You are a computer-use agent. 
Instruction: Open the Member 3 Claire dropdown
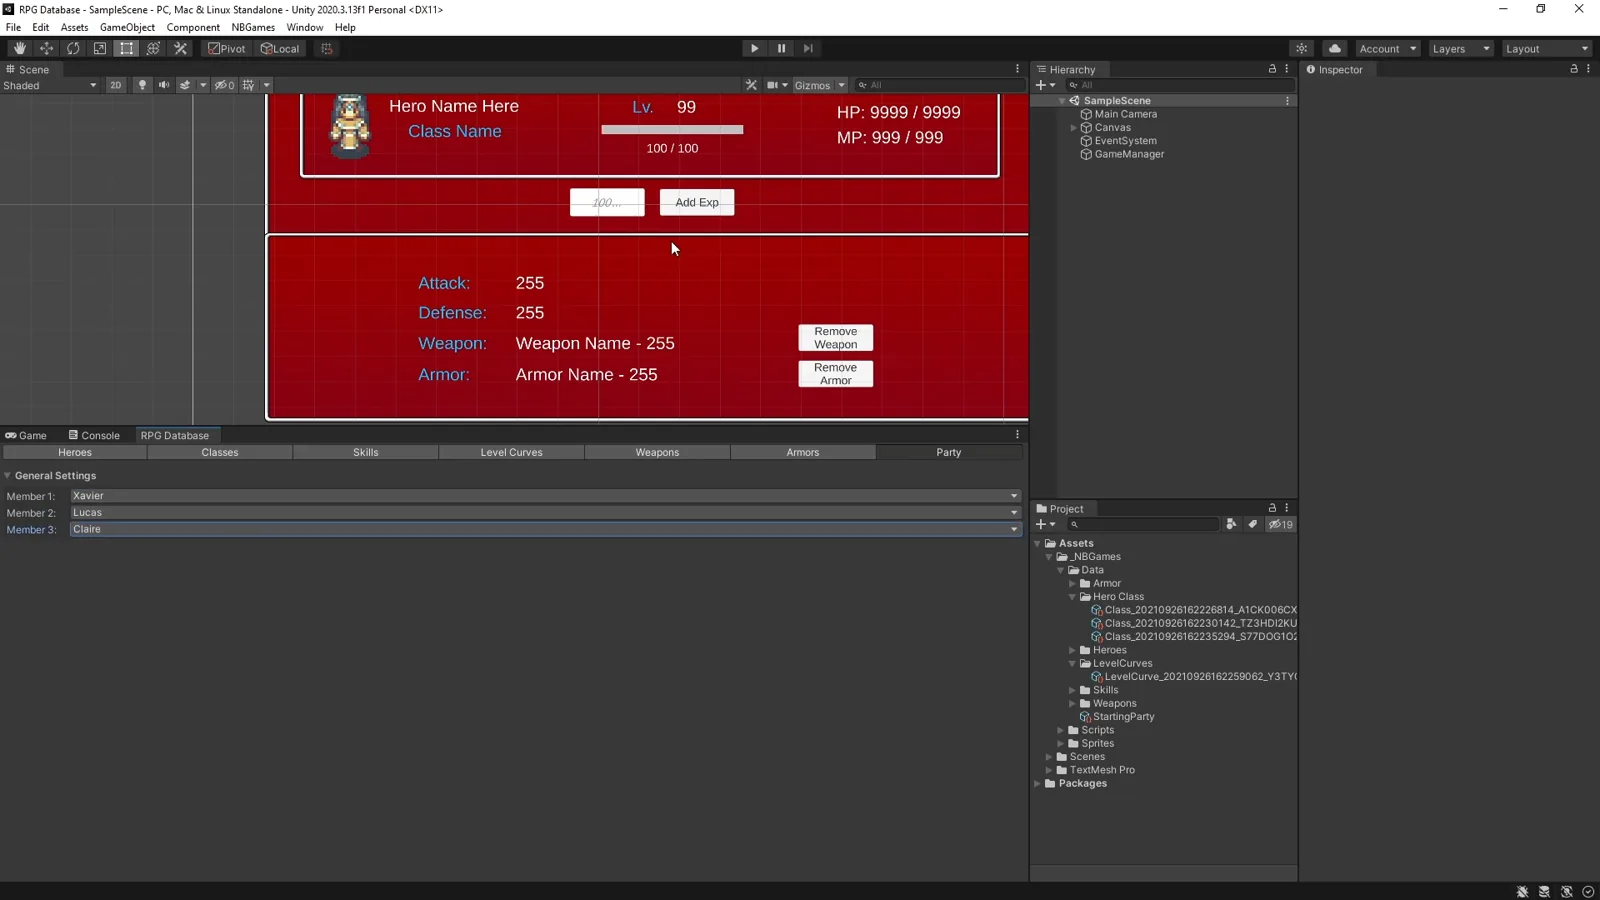click(x=545, y=530)
